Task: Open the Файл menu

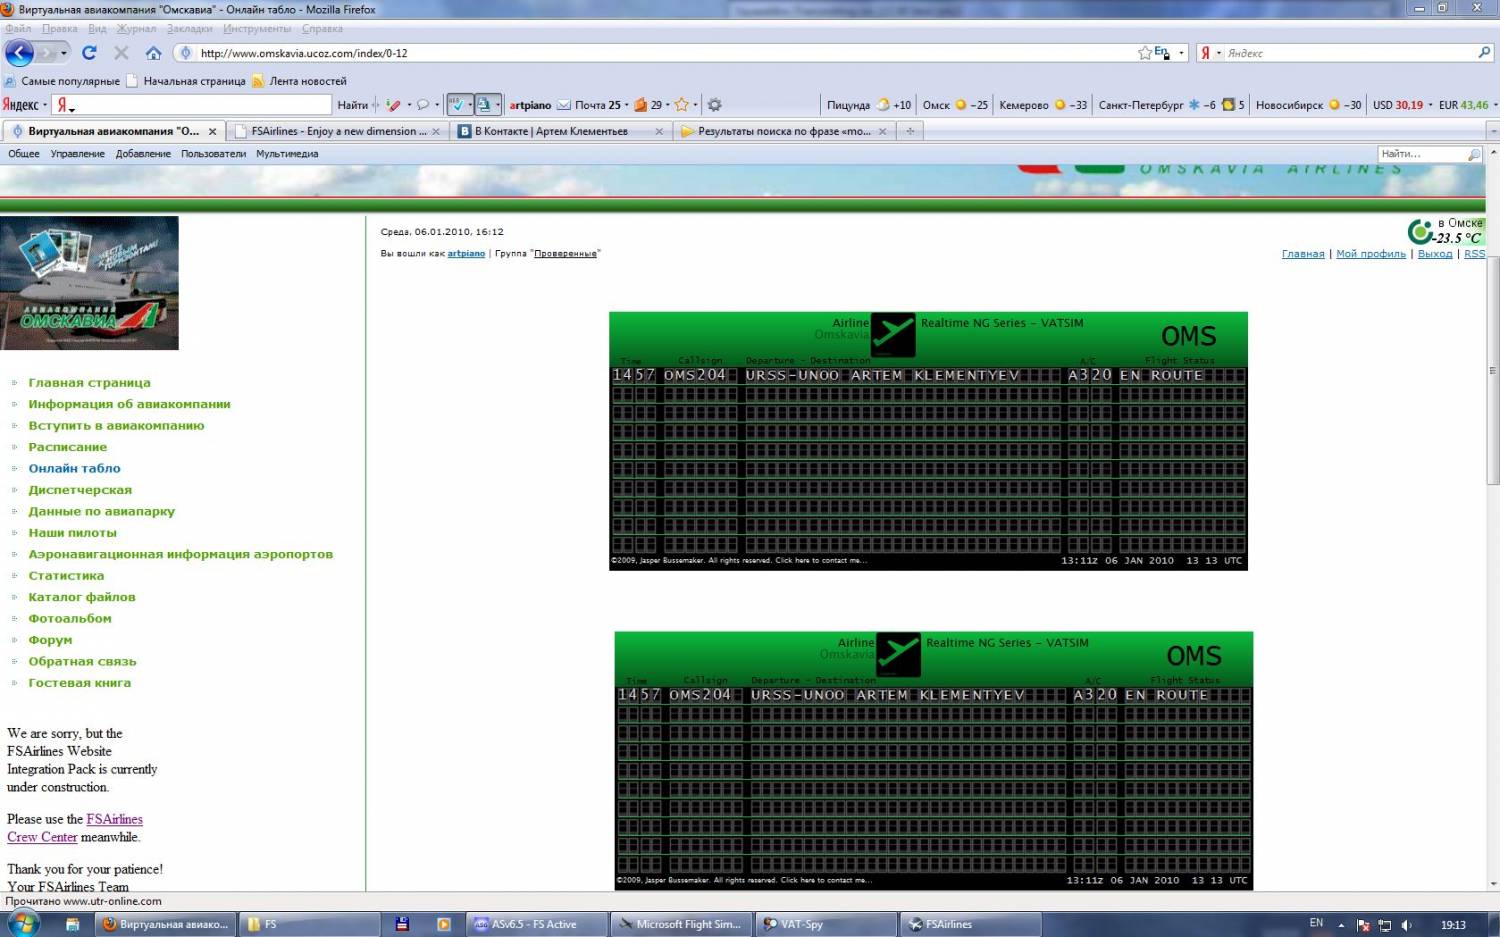Action: coord(18,29)
